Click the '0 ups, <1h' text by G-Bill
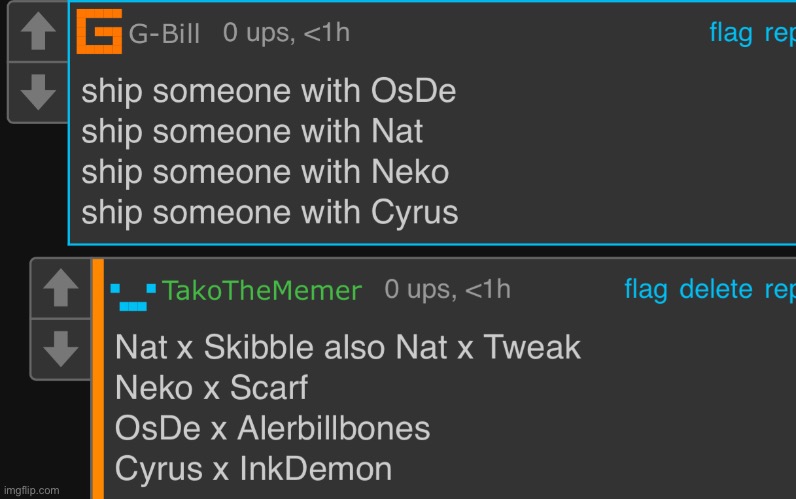Viewport: 796px width, 499px height. [286, 33]
